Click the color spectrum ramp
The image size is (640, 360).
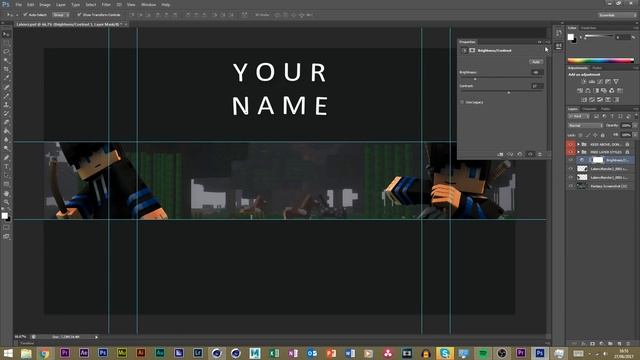[x=600, y=61]
